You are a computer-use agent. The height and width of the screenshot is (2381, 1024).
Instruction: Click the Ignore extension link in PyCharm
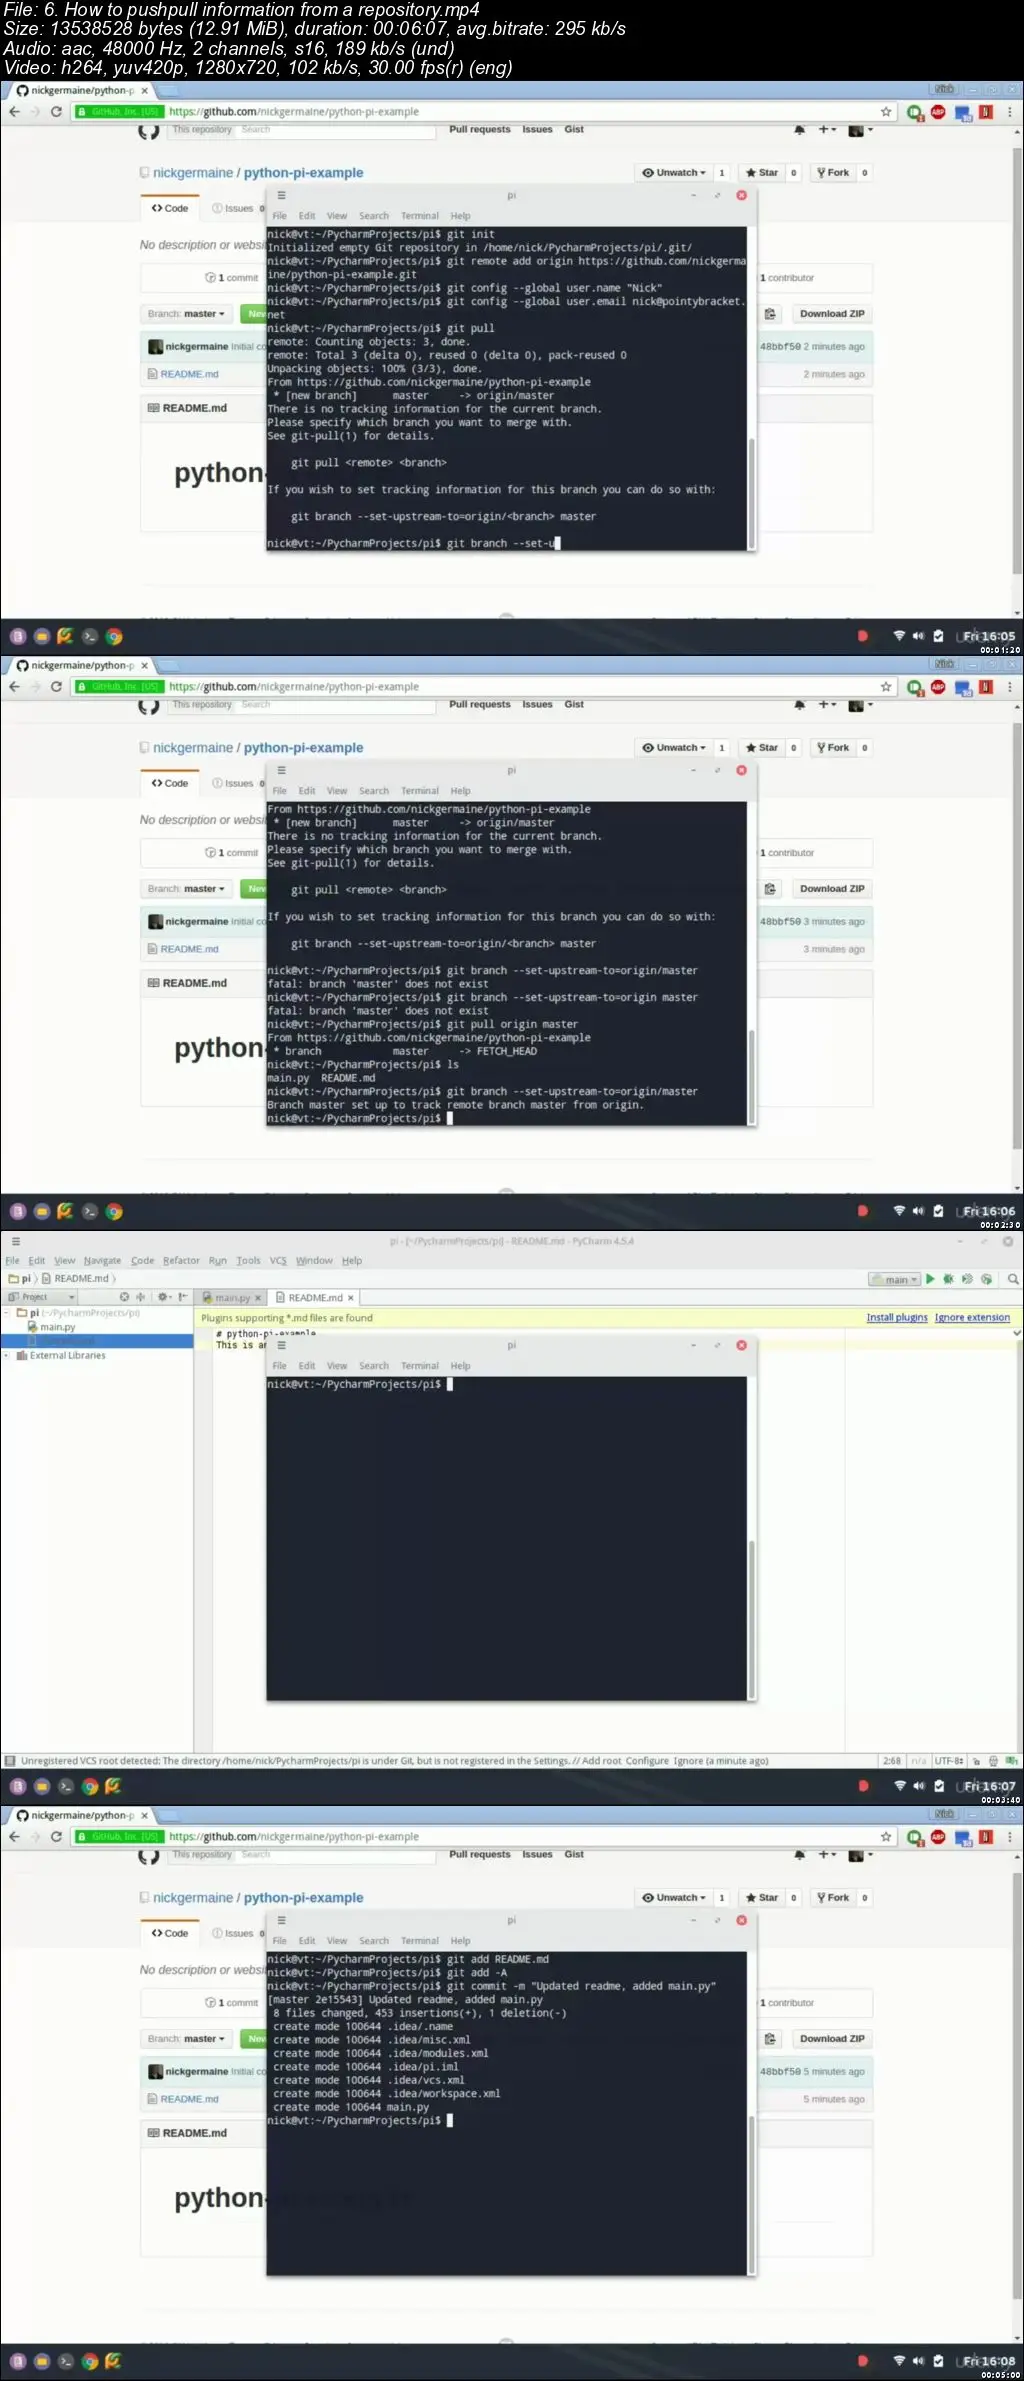coord(972,1318)
